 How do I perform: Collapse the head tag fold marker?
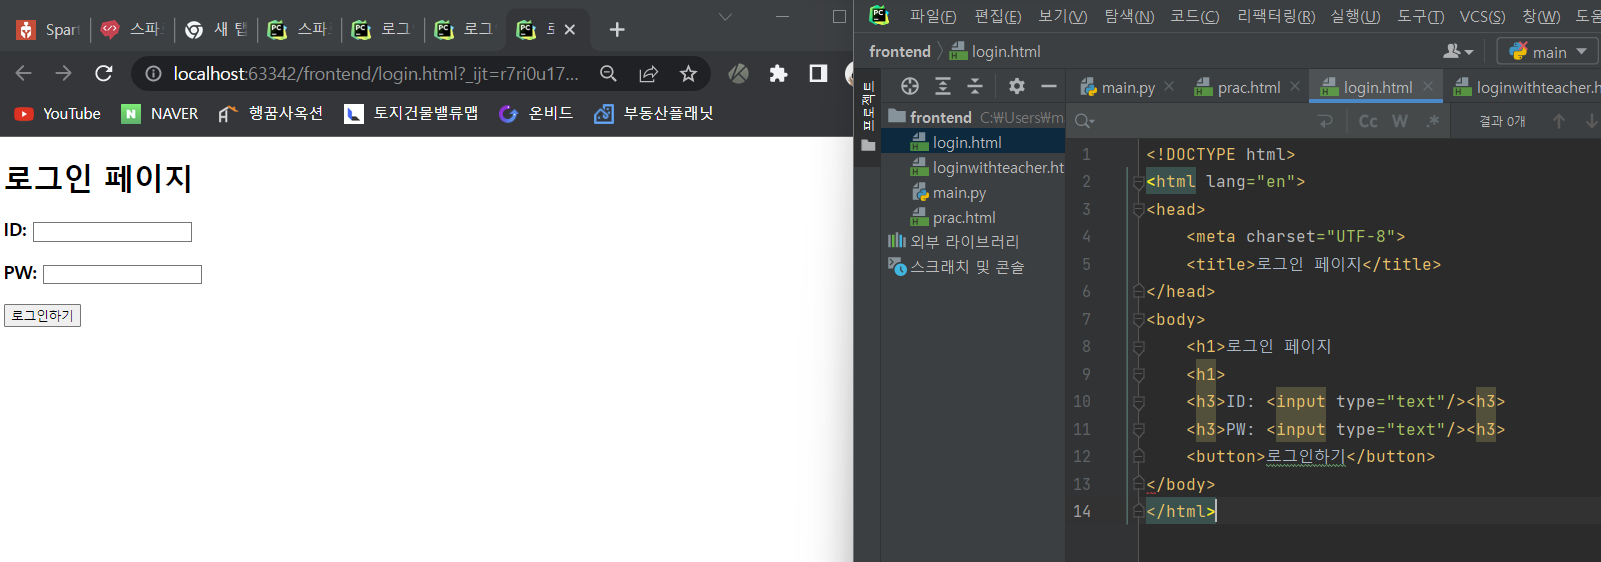[1138, 209]
